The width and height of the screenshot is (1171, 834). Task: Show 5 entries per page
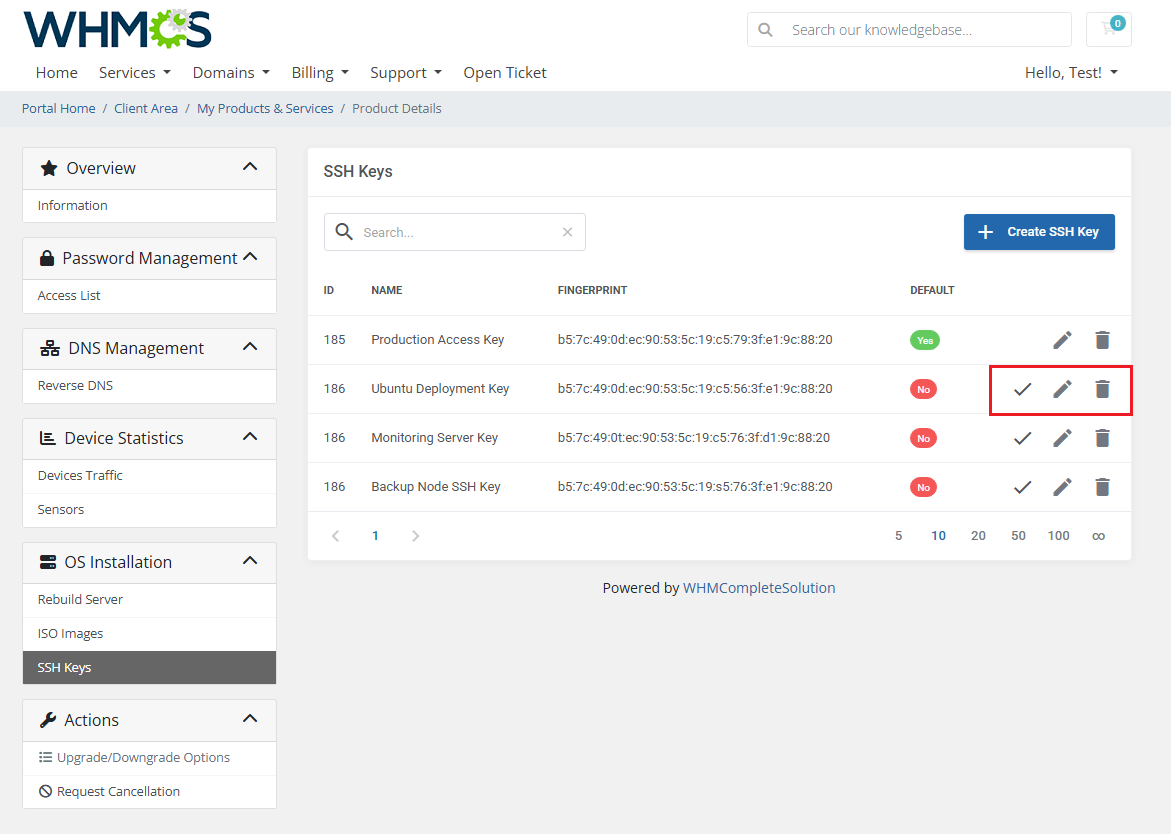point(898,536)
